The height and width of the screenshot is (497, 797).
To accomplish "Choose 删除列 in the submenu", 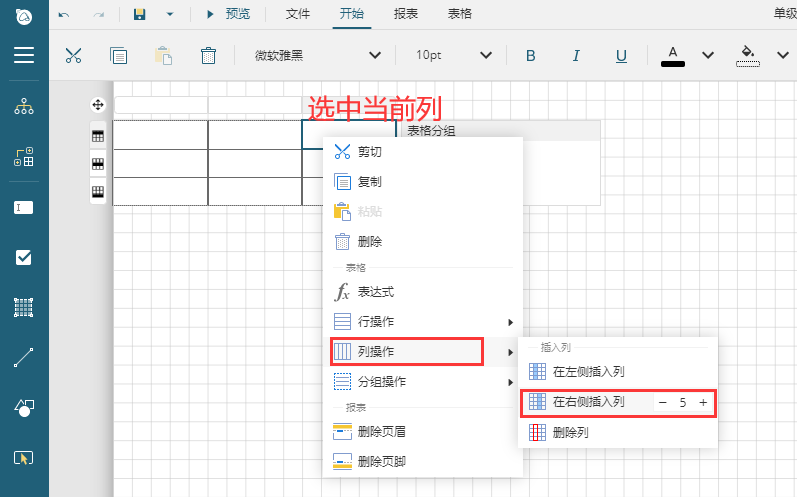I will point(618,432).
